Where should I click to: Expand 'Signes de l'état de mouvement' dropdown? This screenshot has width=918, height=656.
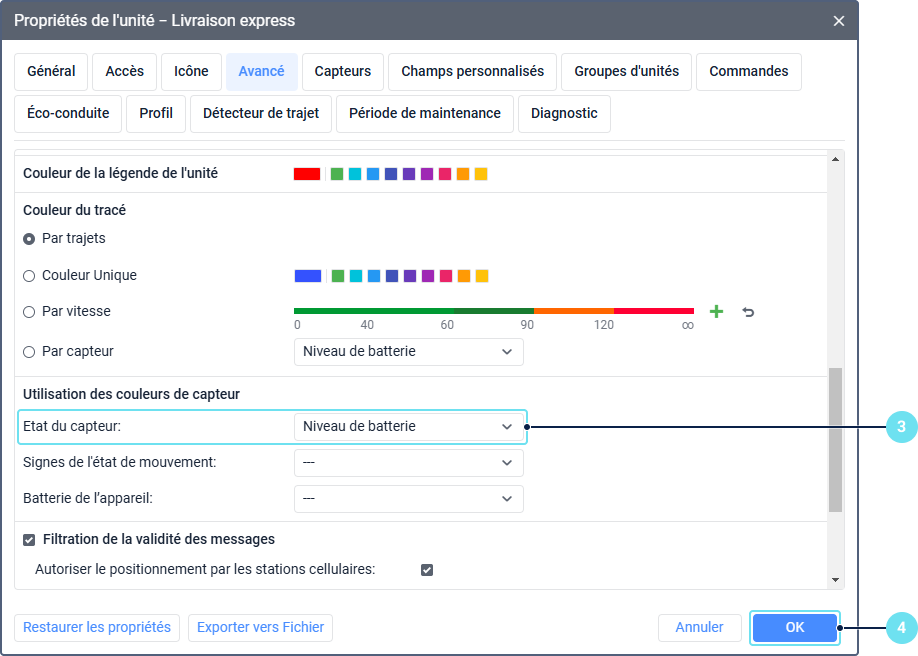point(408,463)
